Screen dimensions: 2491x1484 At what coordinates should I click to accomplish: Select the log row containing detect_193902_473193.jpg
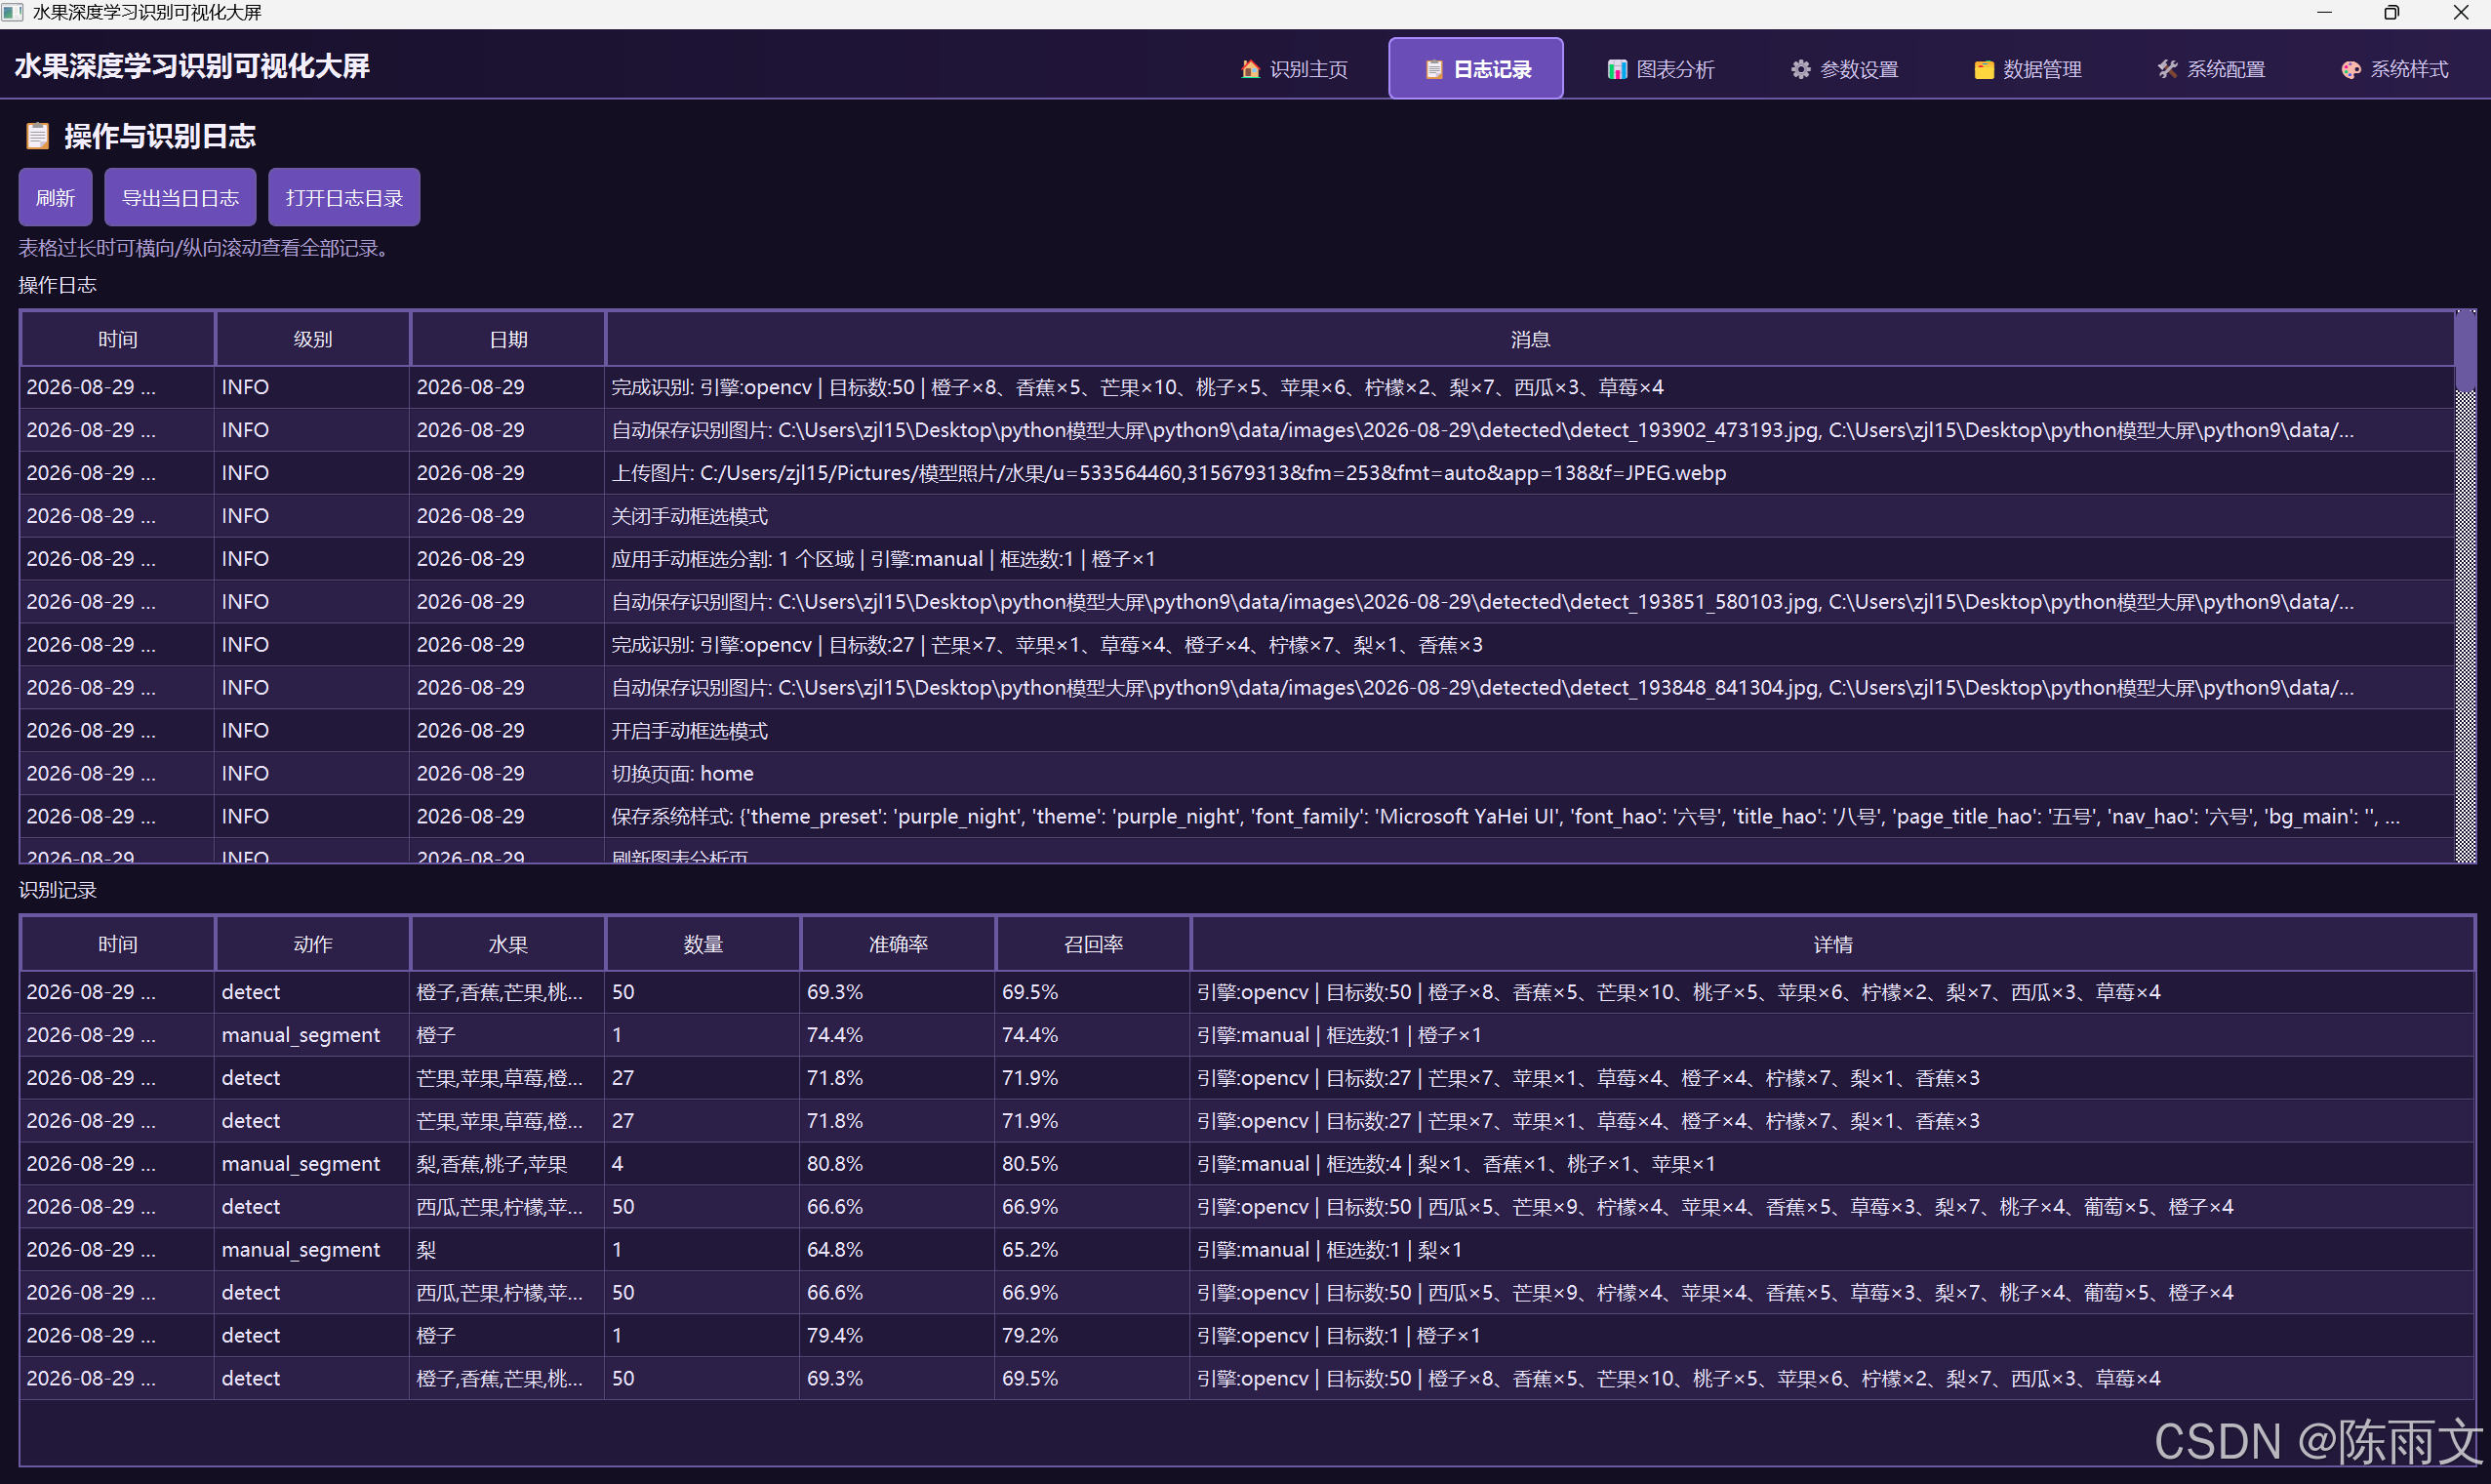tap(1237, 430)
